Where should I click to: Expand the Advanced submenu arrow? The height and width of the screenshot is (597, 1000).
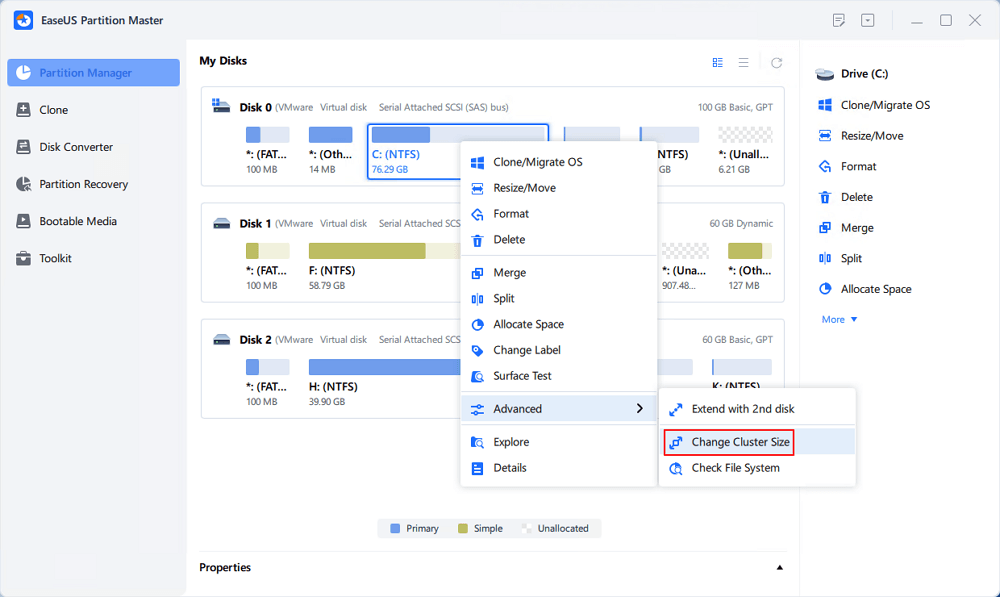640,409
